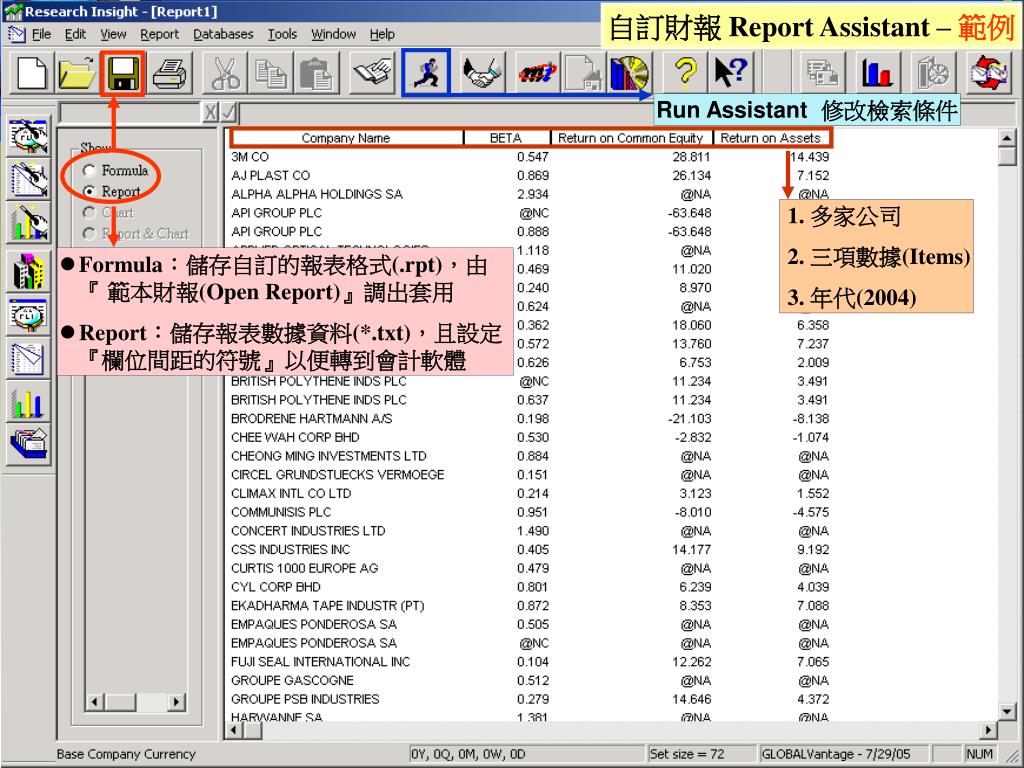The height and width of the screenshot is (768, 1024).
Task: Click FUJI SEAL INTERNATIONAL INC row
Action: click(530, 662)
